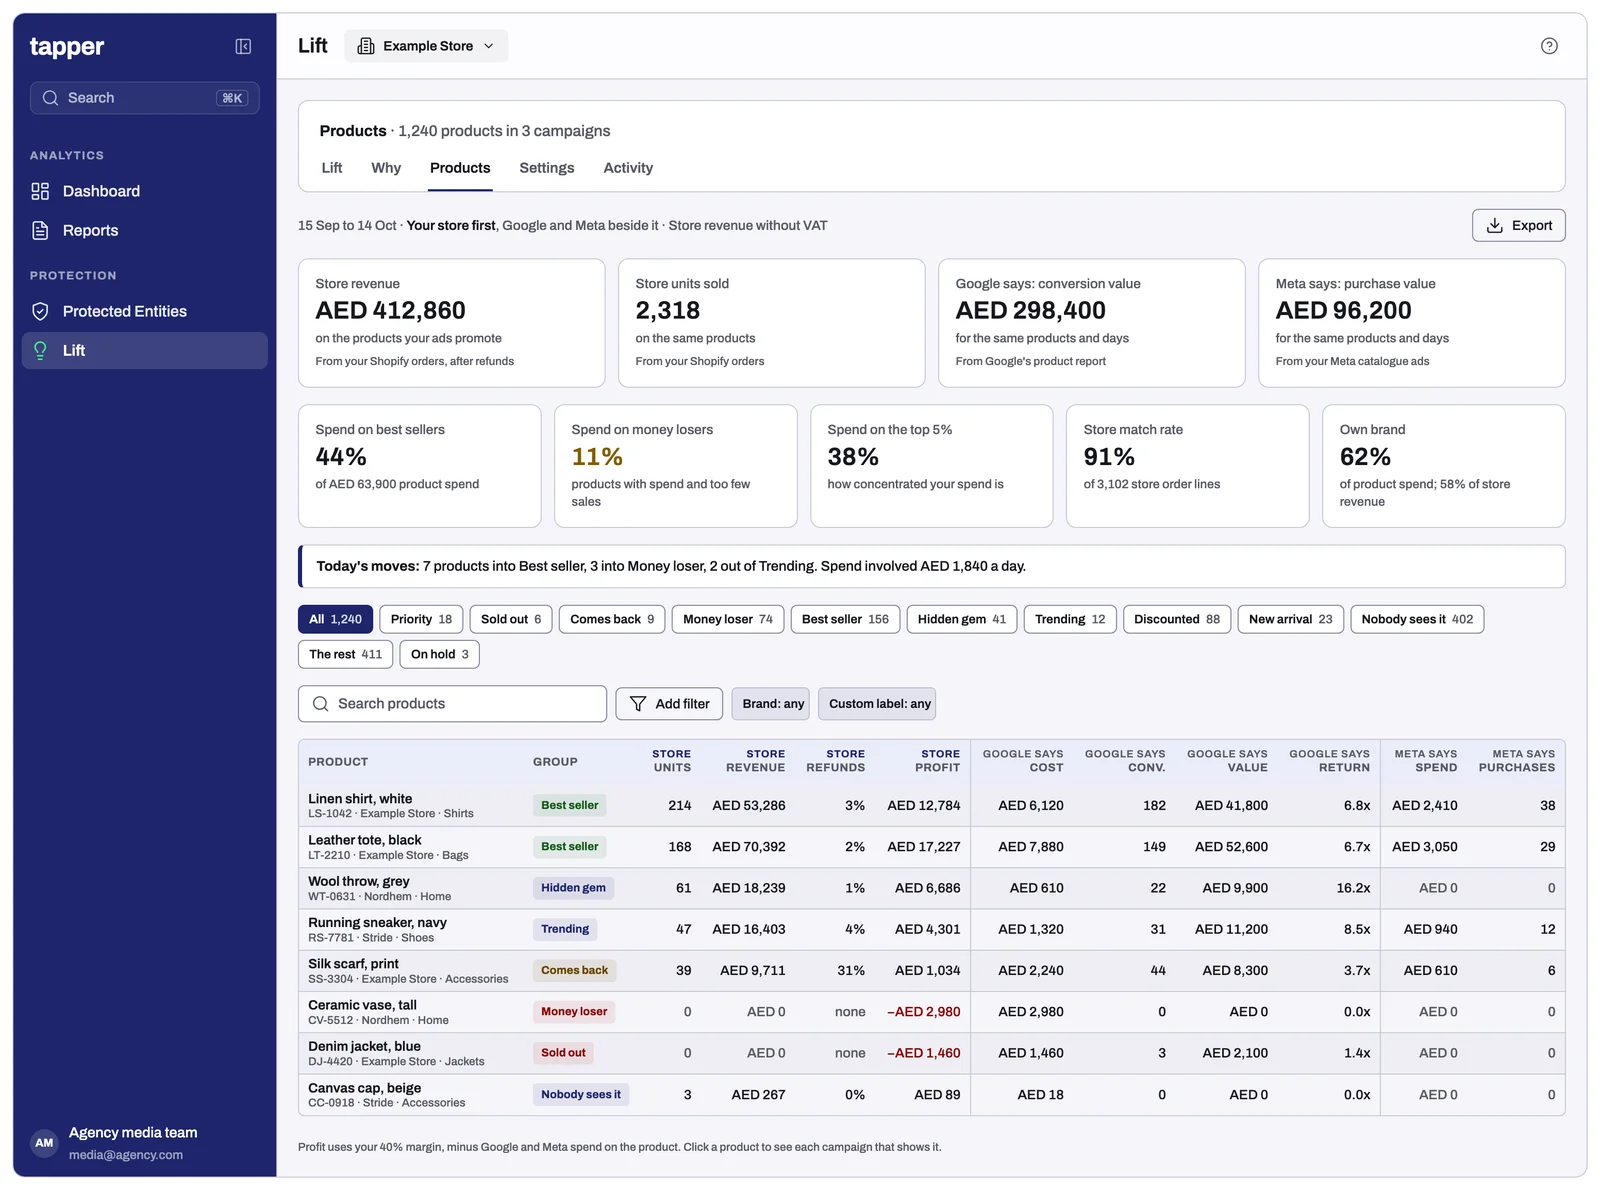Open the Ceramic vase, tall product
Screen dimensions: 1600x1190
[x=362, y=1005]
